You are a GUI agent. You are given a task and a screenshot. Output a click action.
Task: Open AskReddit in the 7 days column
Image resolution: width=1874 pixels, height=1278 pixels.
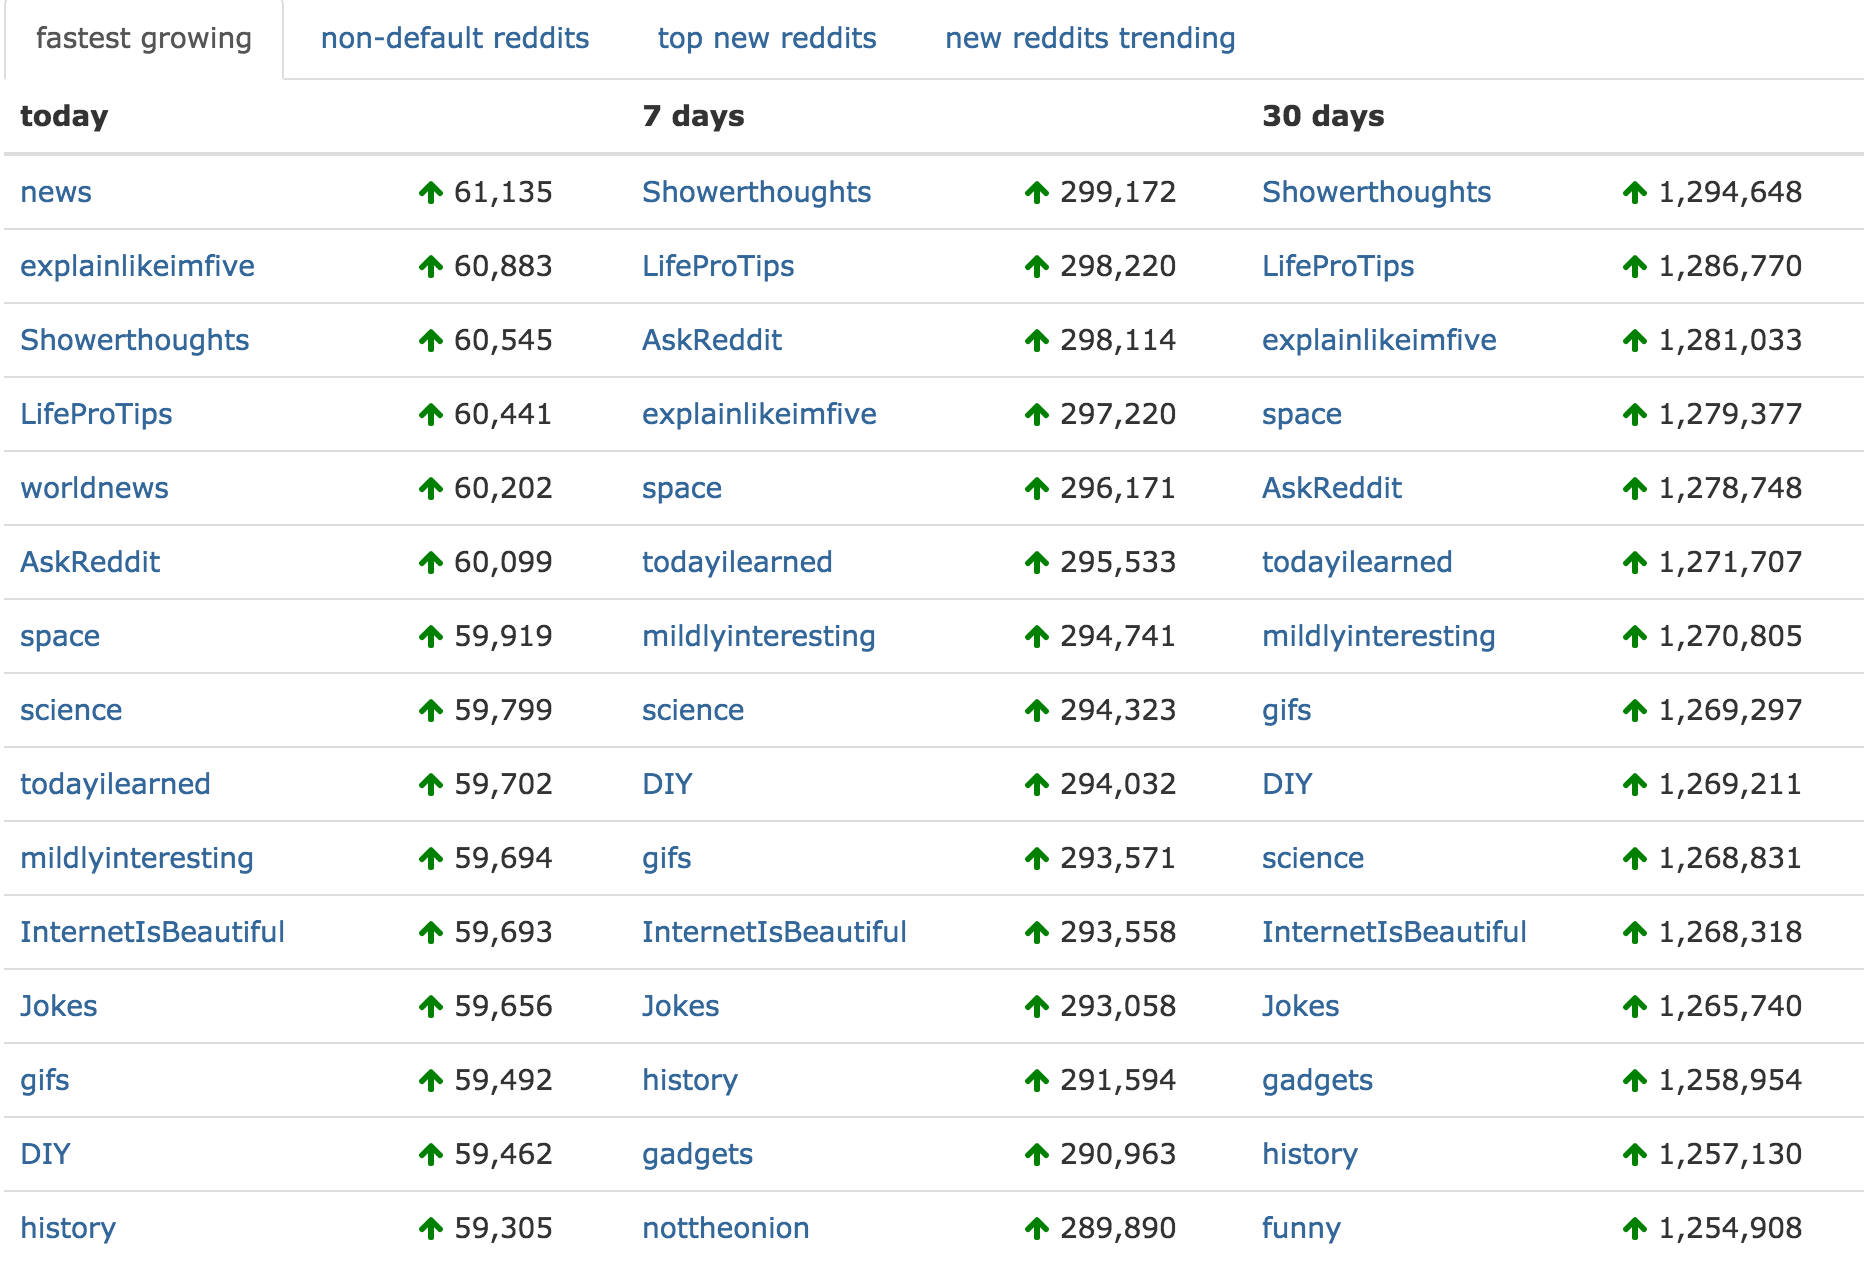(712, 340)
